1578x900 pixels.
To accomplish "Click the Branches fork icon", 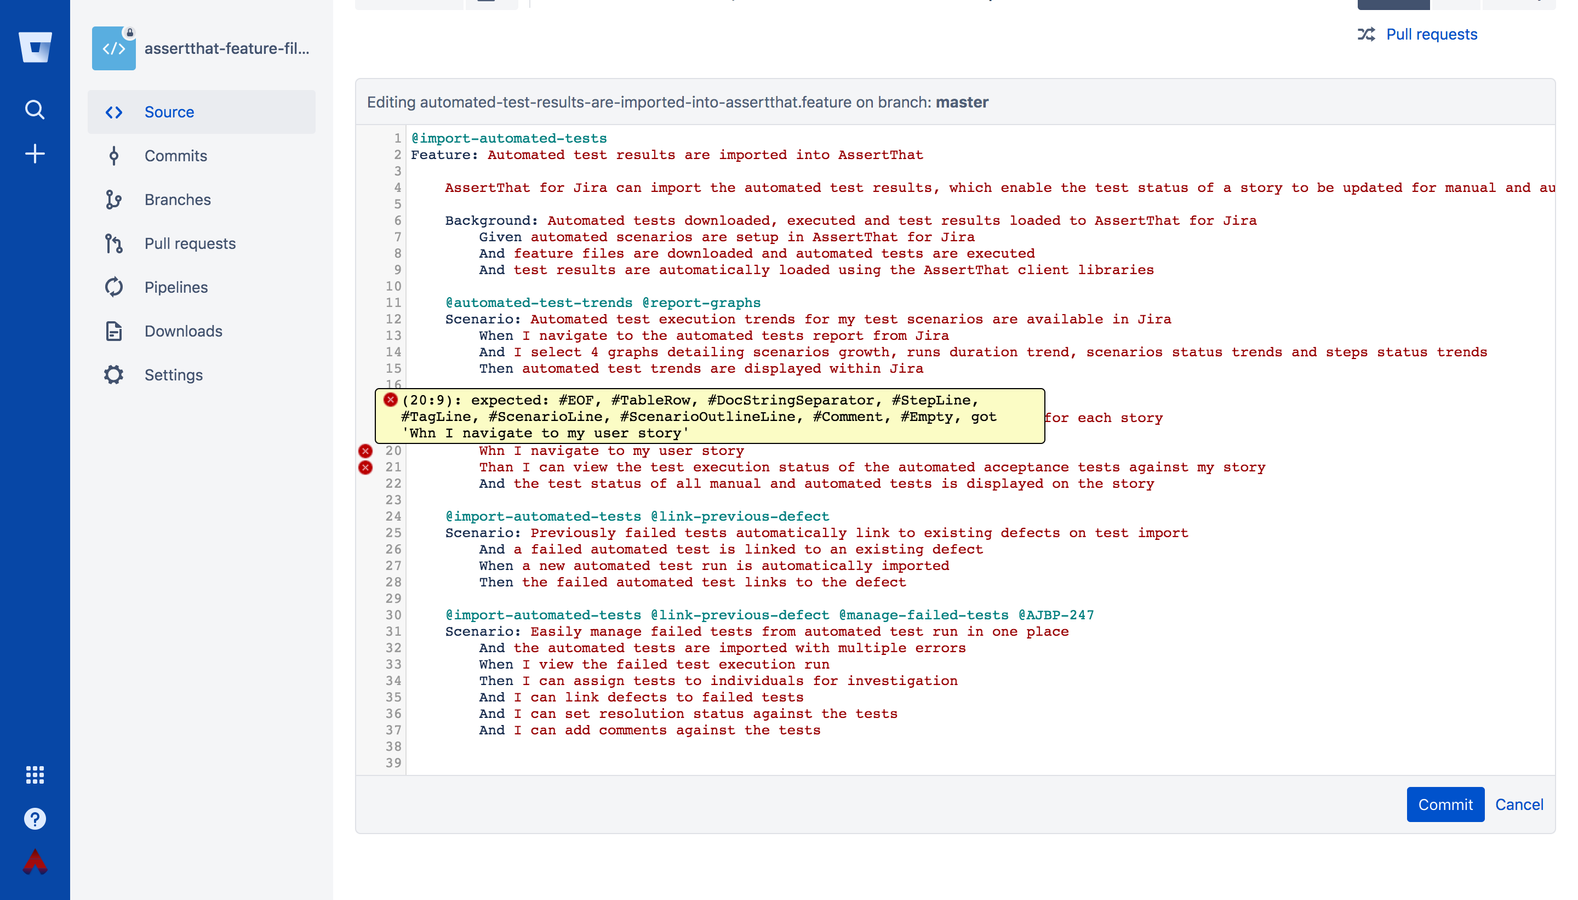I will 114,200.
